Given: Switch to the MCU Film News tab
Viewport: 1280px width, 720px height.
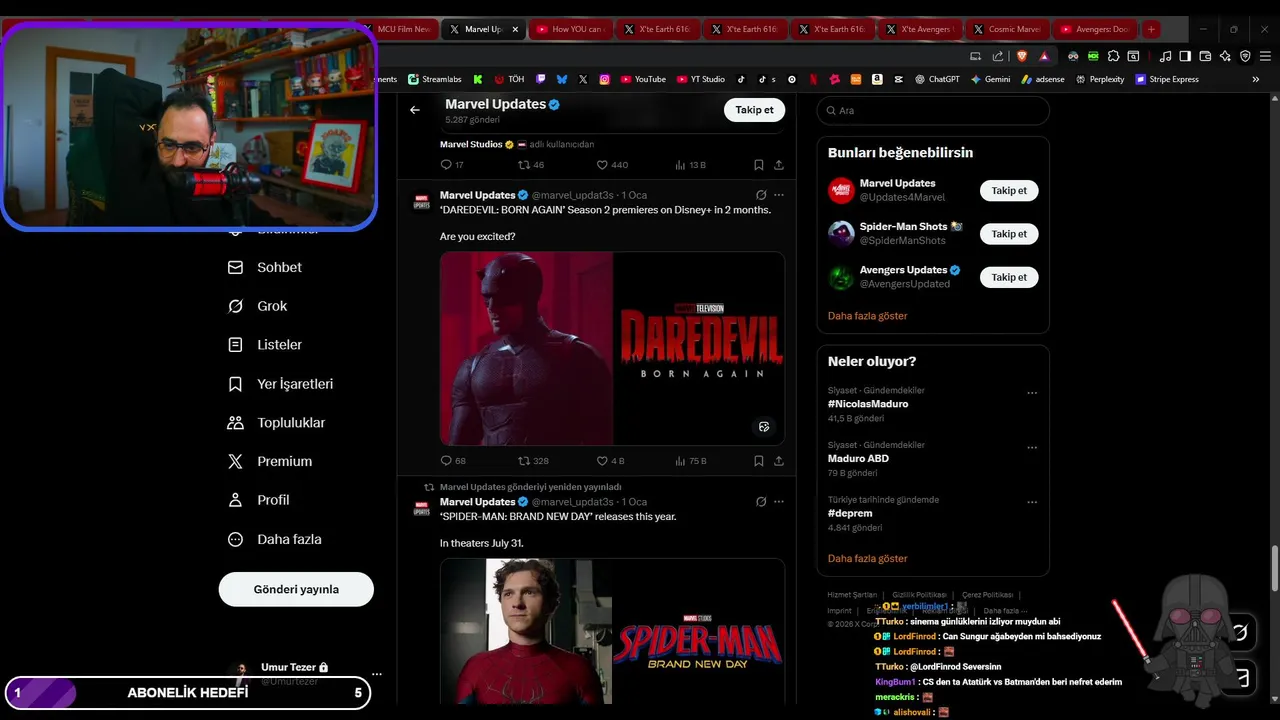Looking at the screenshot, I should tap(400, 29).
